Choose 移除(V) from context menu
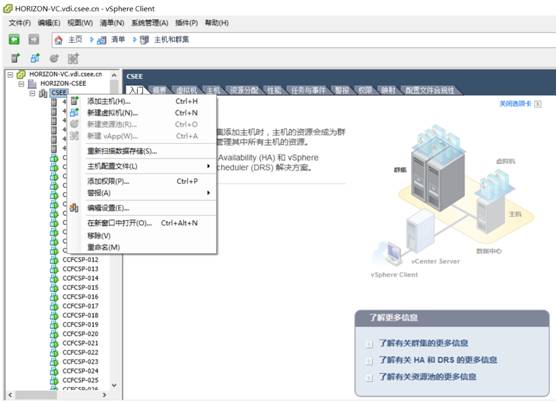The height and width of the screenshot is (403, 558). [x=142, y=236]
